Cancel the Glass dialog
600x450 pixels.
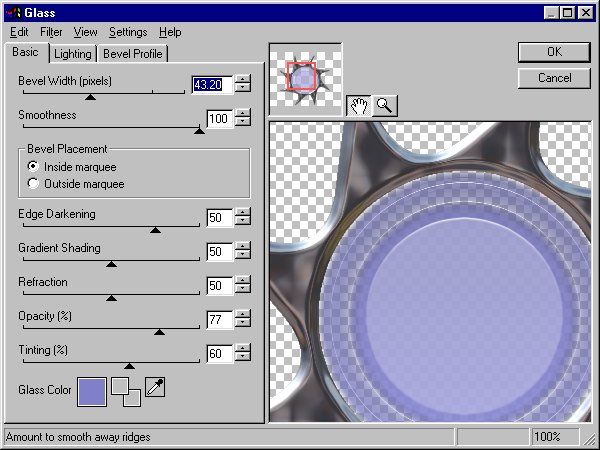(554, 77)
